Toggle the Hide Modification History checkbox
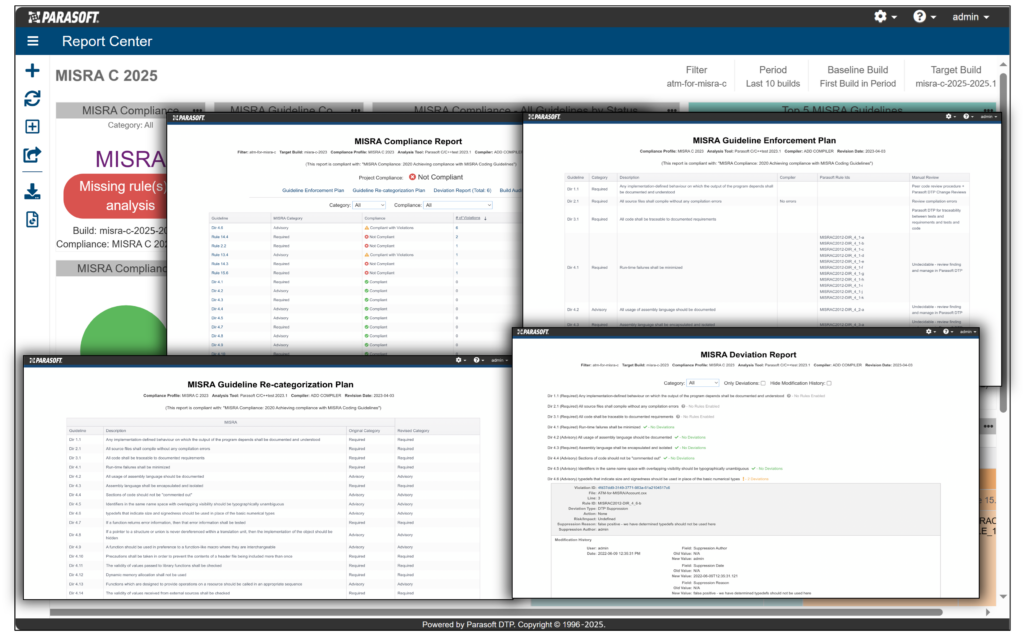 (829, 383)
